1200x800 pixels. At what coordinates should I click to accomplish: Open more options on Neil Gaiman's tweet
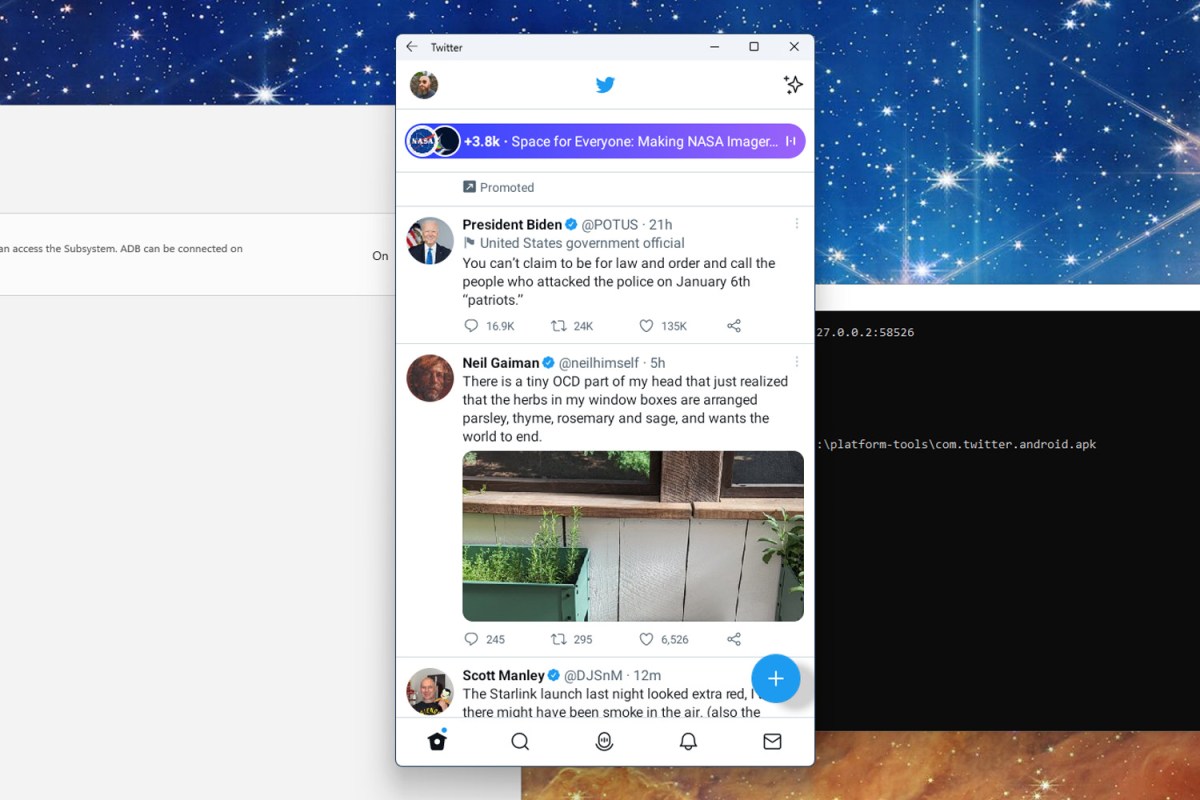click(797, 362)
